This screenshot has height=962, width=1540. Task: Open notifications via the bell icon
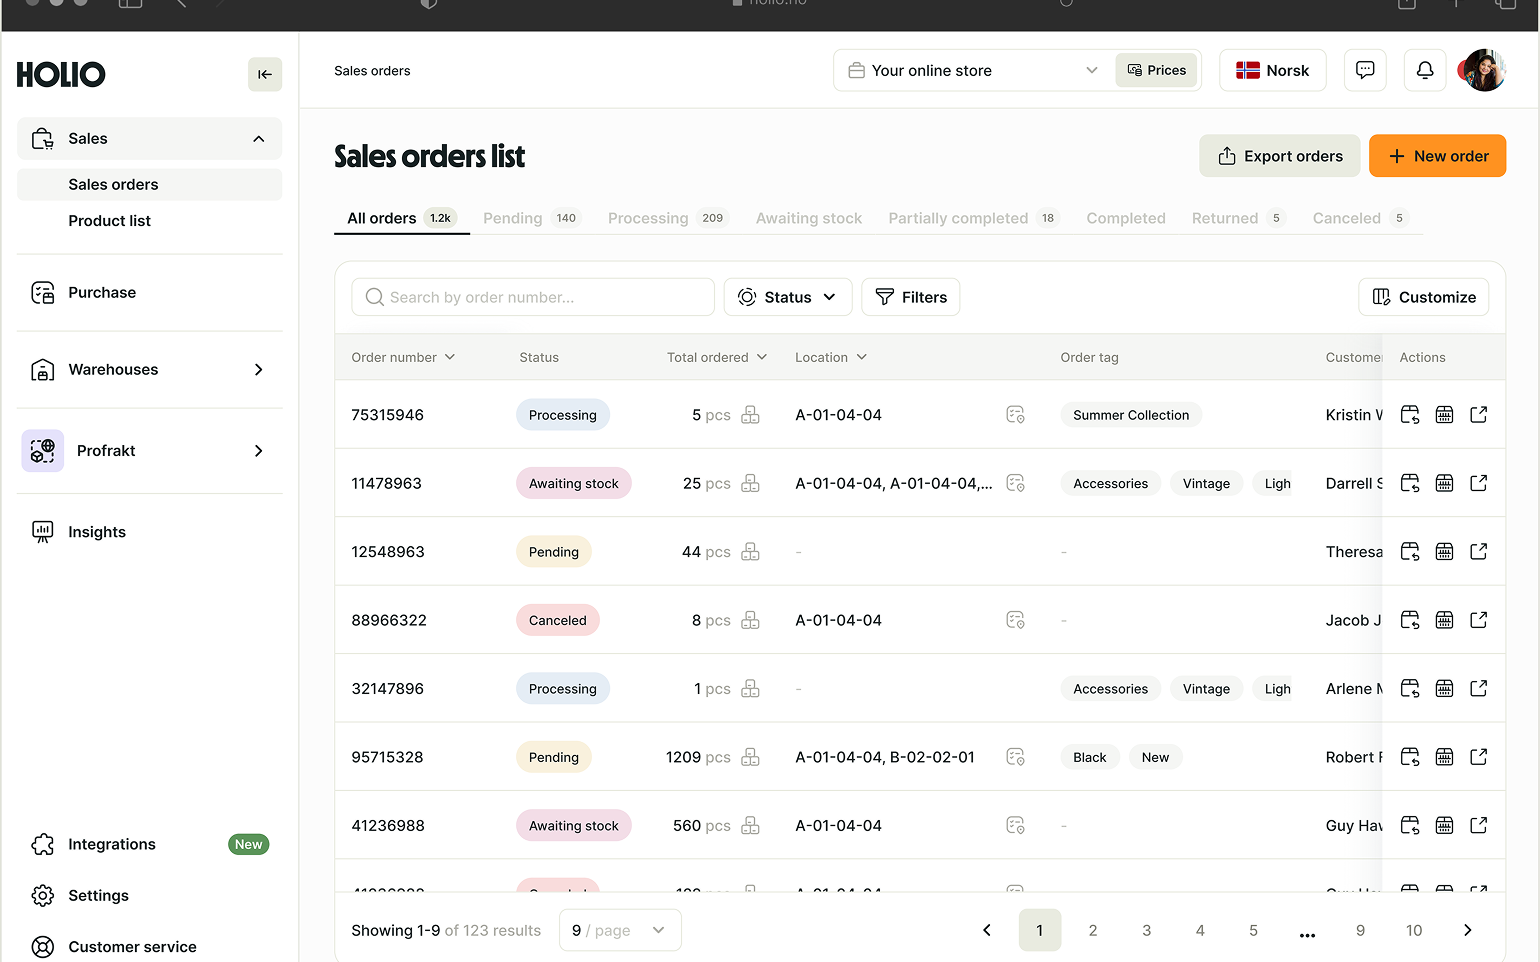(x=1424, y=70)
